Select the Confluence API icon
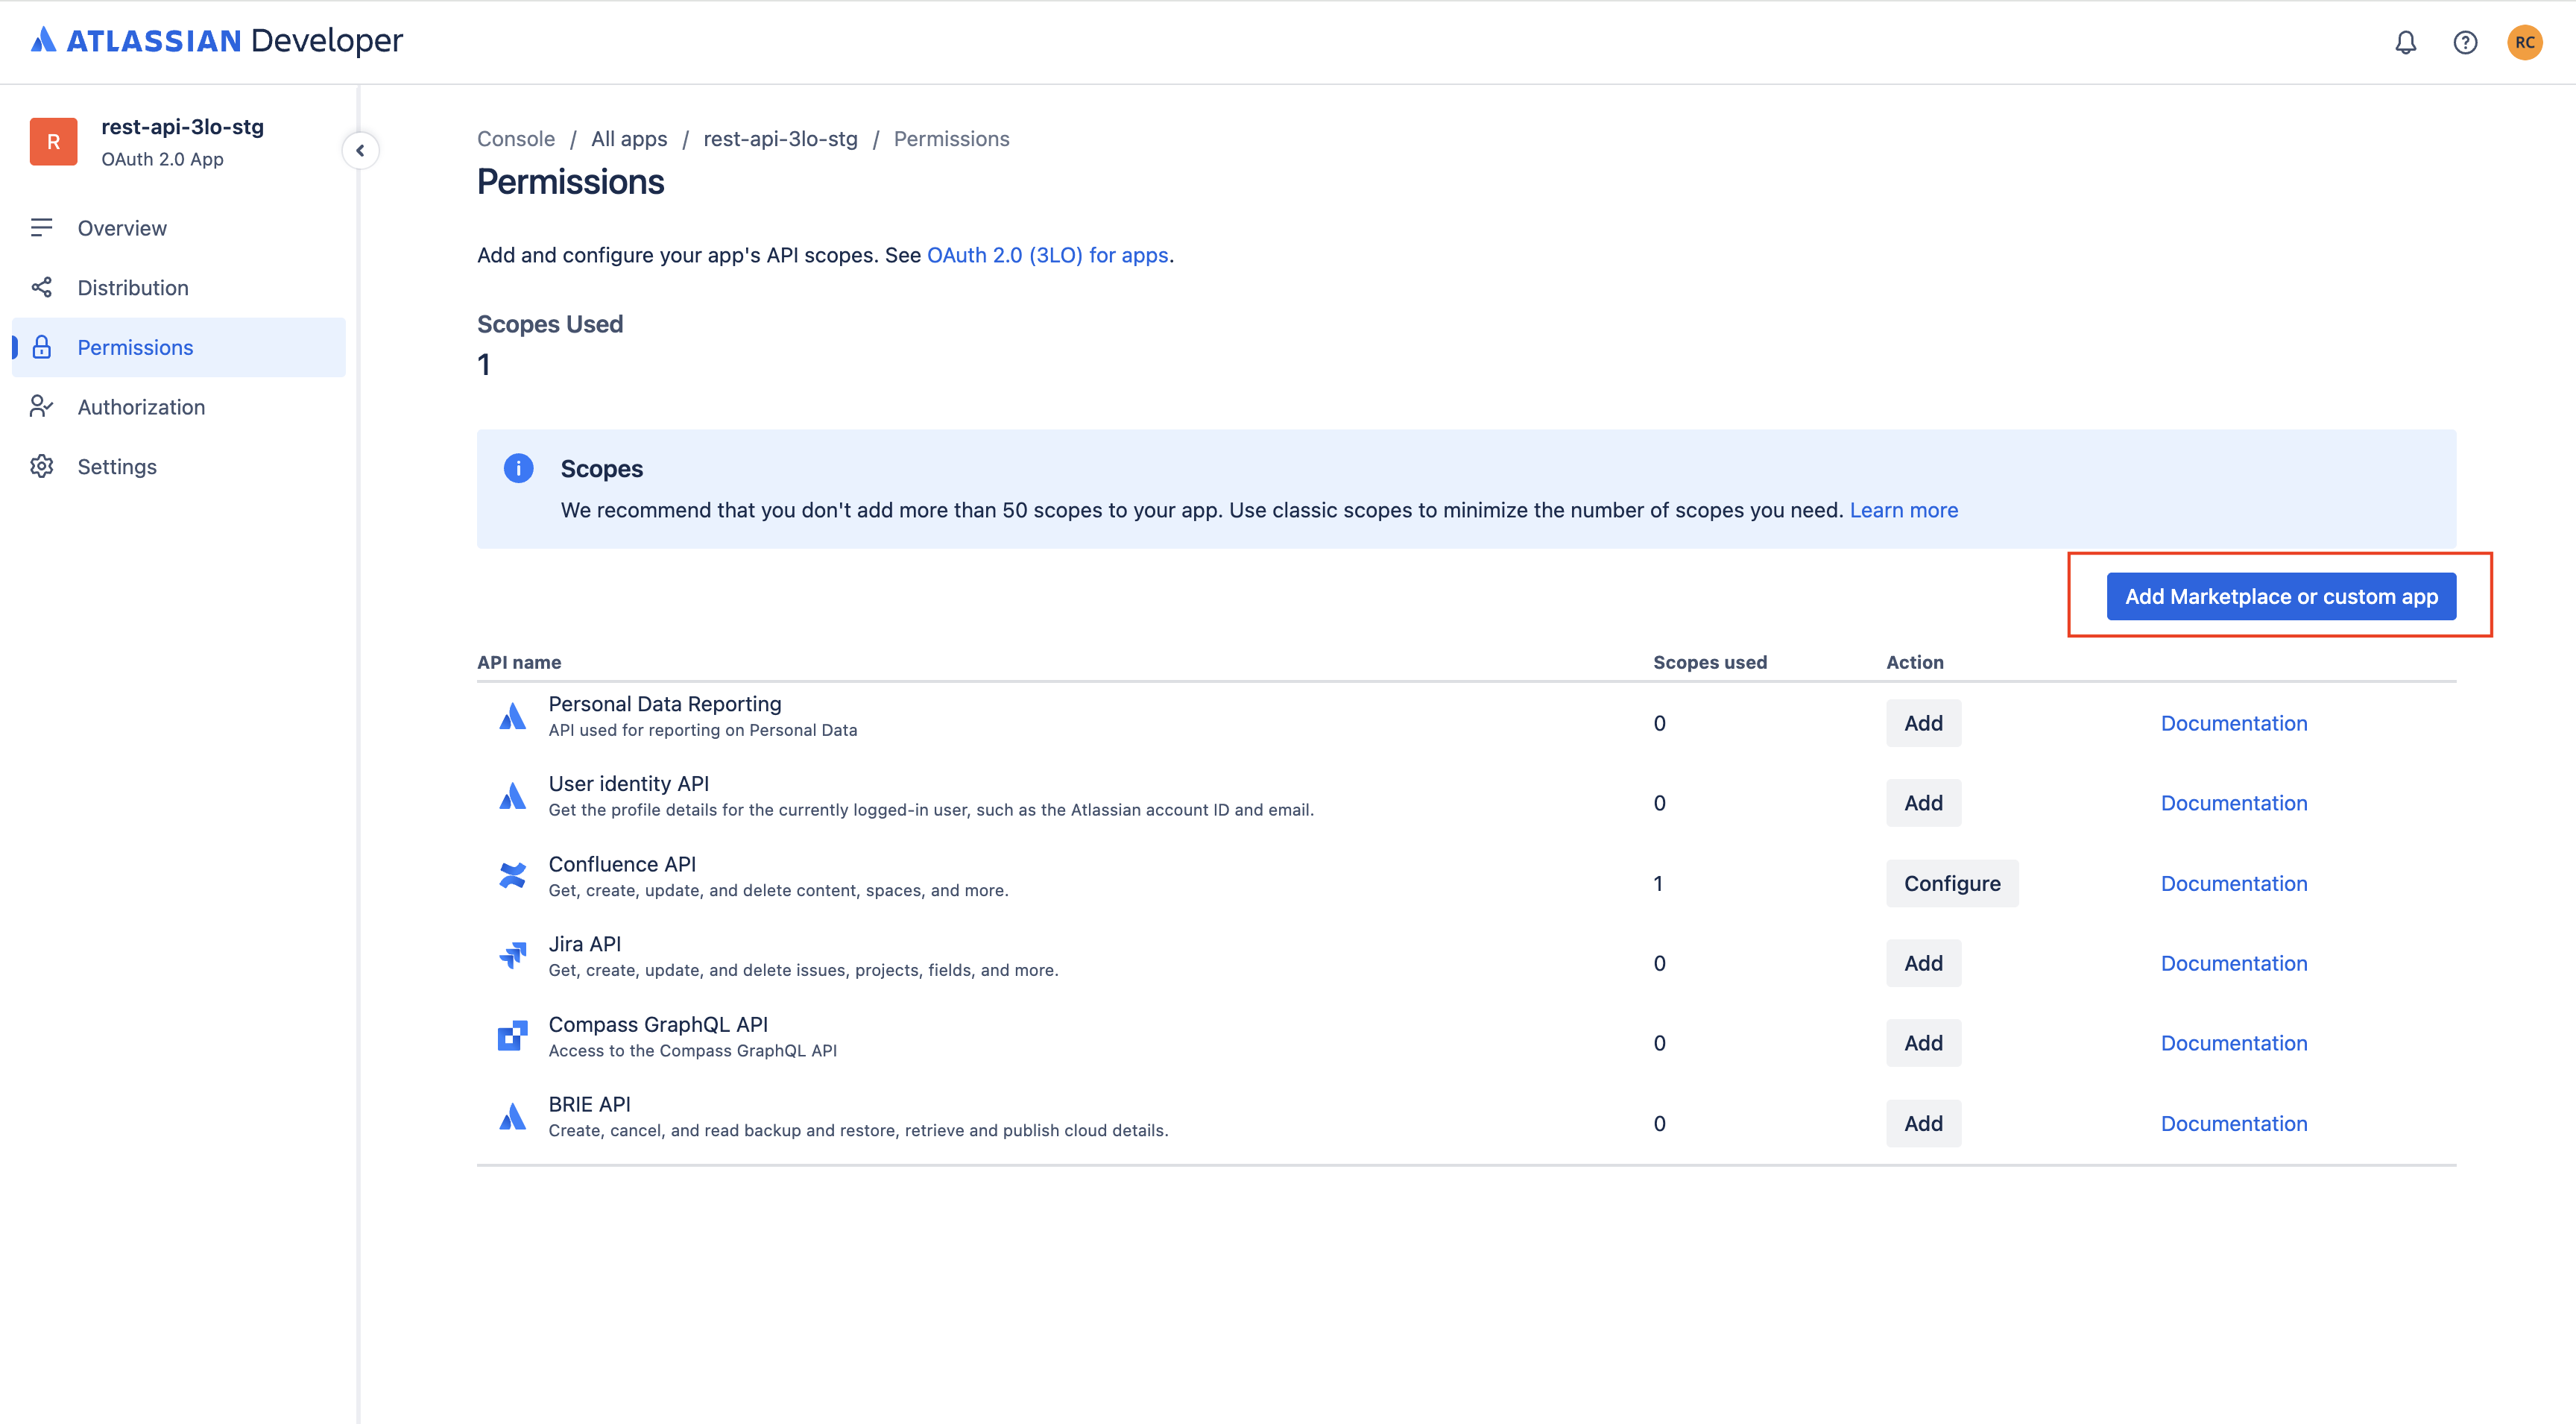The height and width of the screenshot is (1424, 2576). 512,875
